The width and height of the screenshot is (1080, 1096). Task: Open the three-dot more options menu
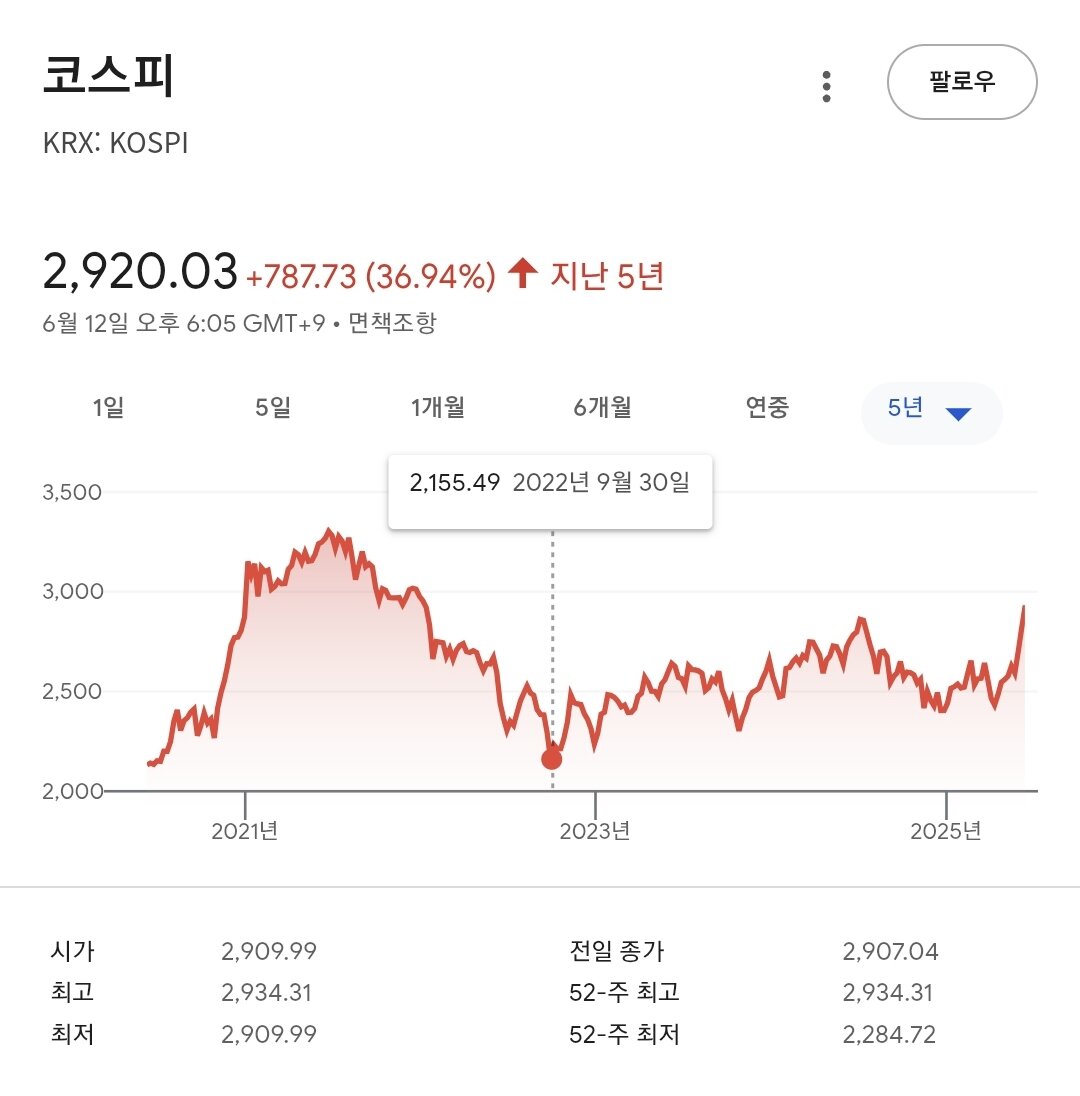coord(826,87)
